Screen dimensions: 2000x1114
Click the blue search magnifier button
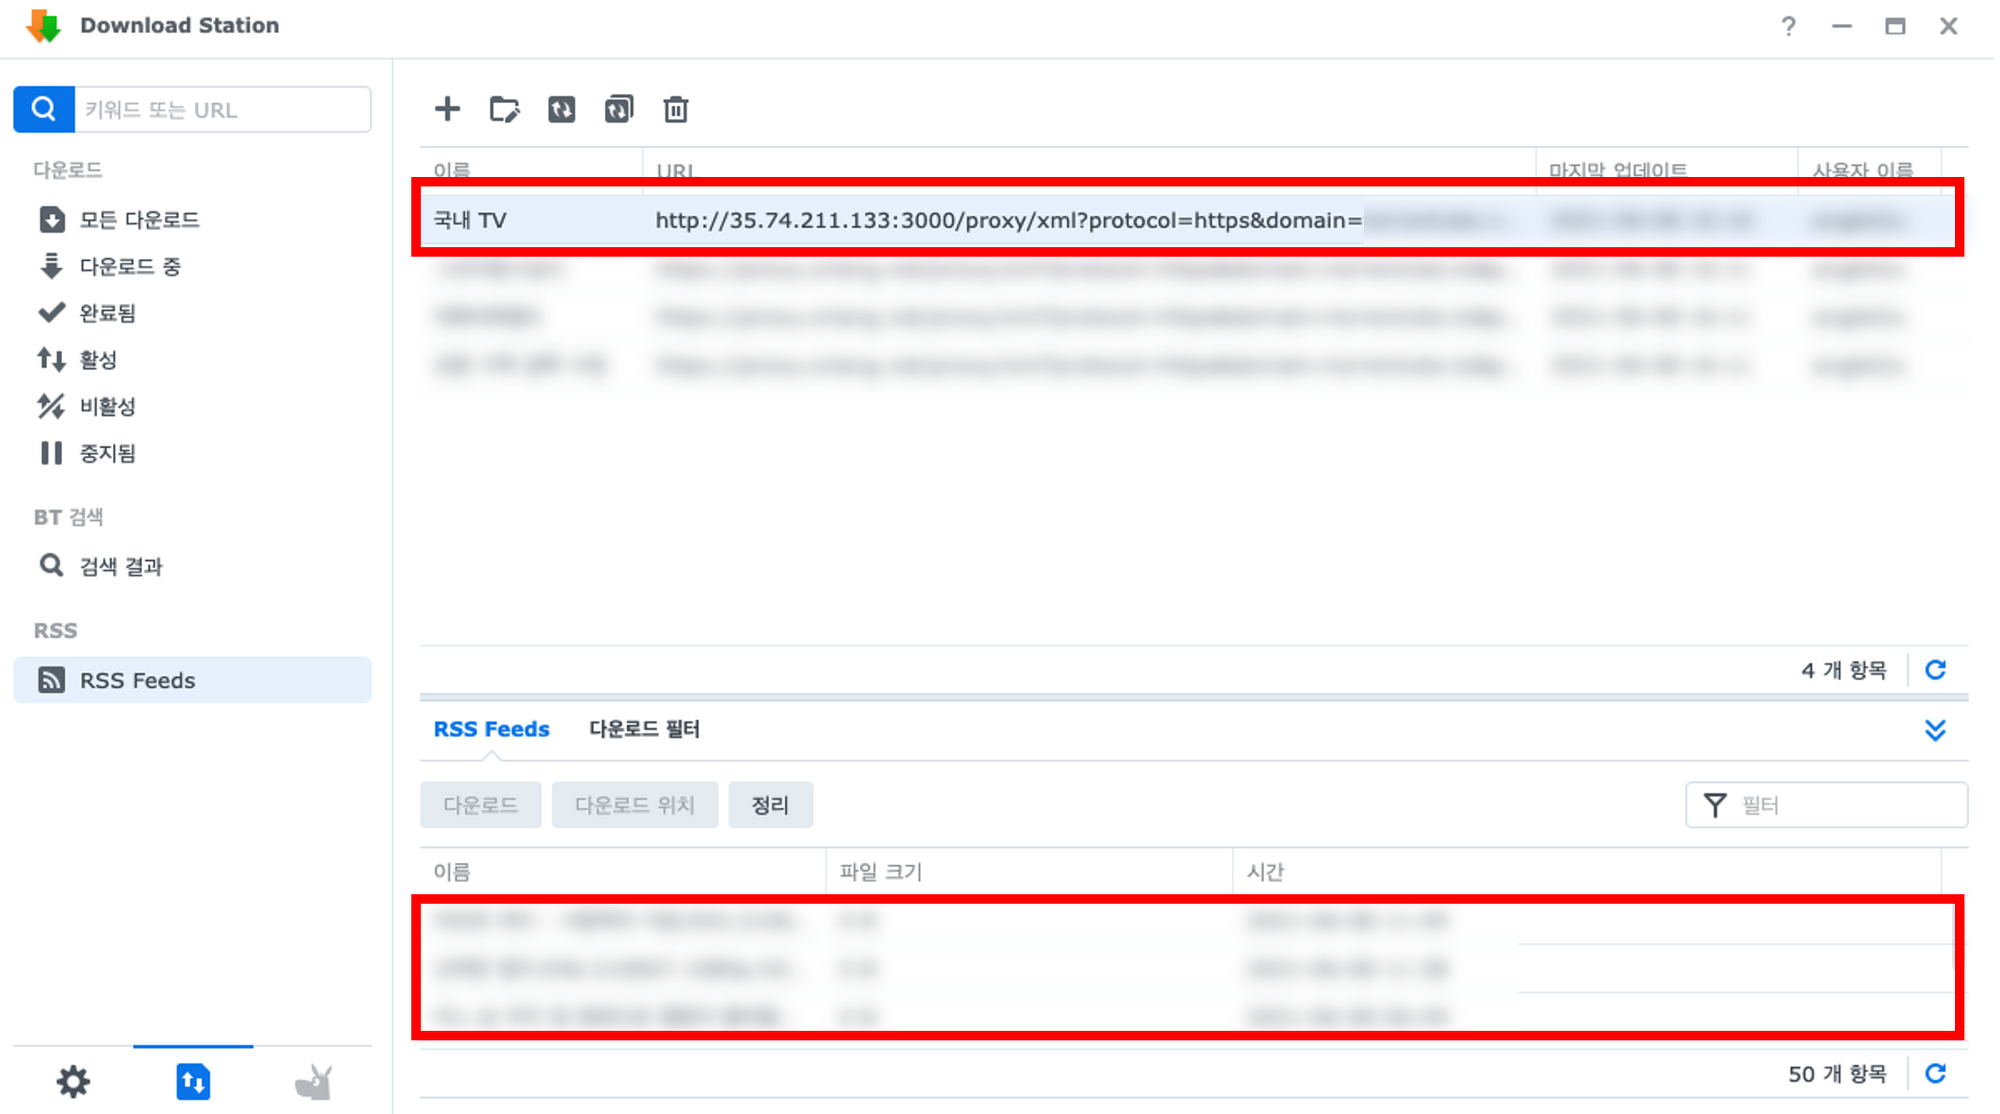[44, 109]
